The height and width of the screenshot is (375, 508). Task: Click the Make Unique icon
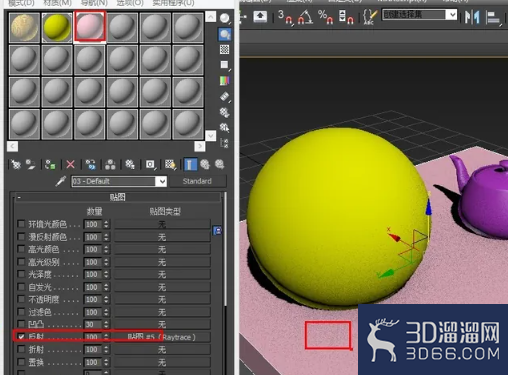click(x=110, y=164)
